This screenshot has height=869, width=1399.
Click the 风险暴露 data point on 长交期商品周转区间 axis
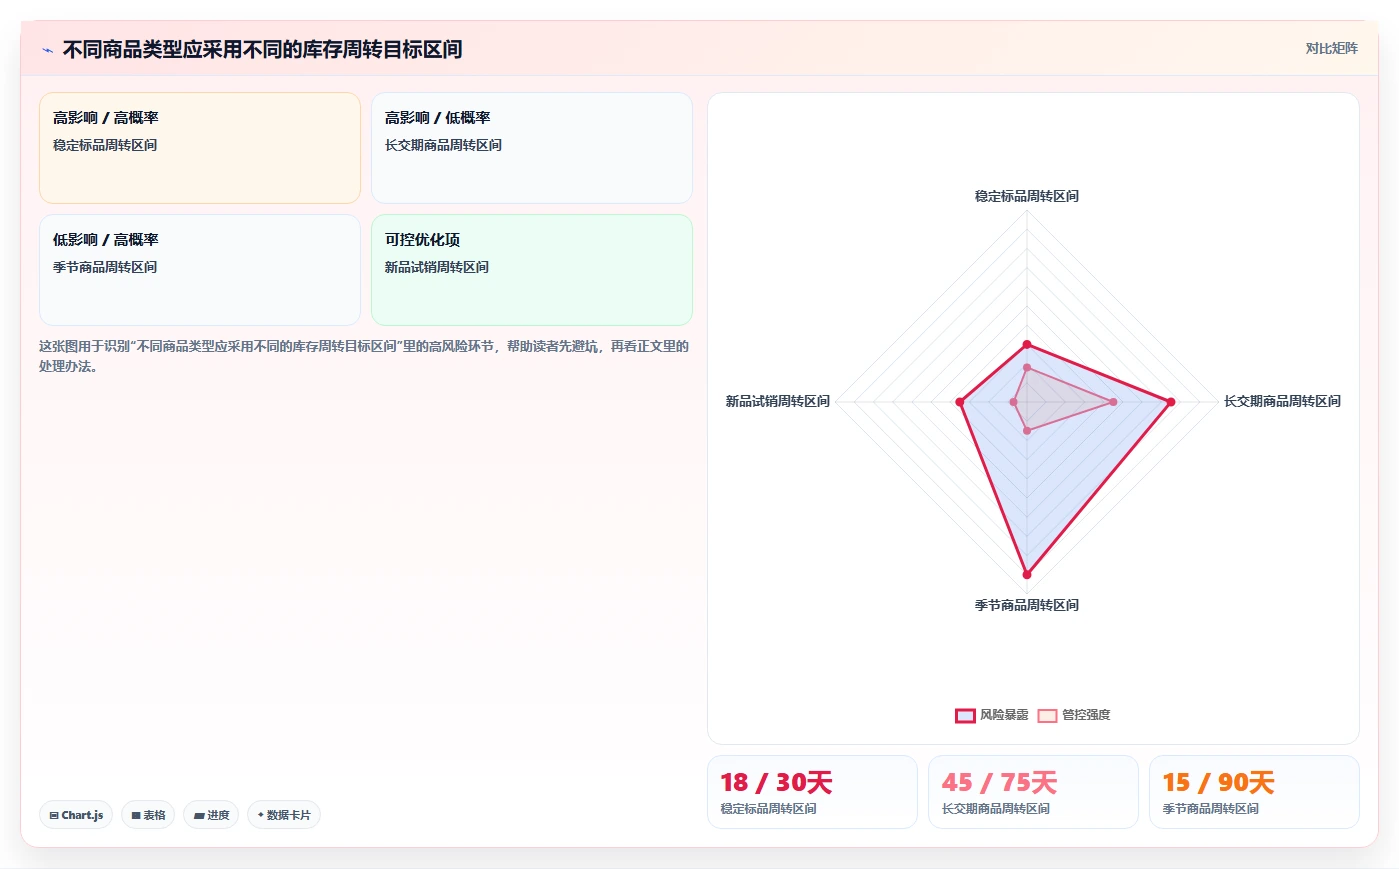(1171, 402)
